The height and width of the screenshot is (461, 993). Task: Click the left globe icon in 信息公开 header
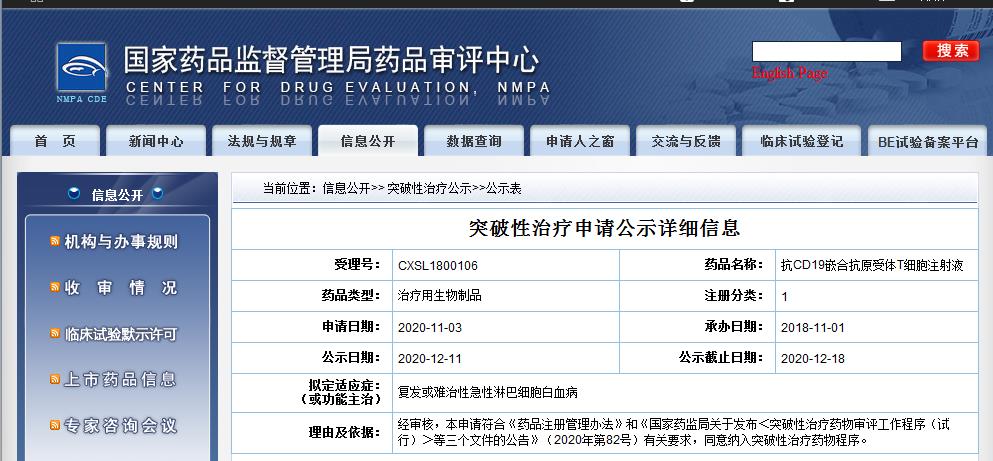pyautogui.click(x=74, y=194)
